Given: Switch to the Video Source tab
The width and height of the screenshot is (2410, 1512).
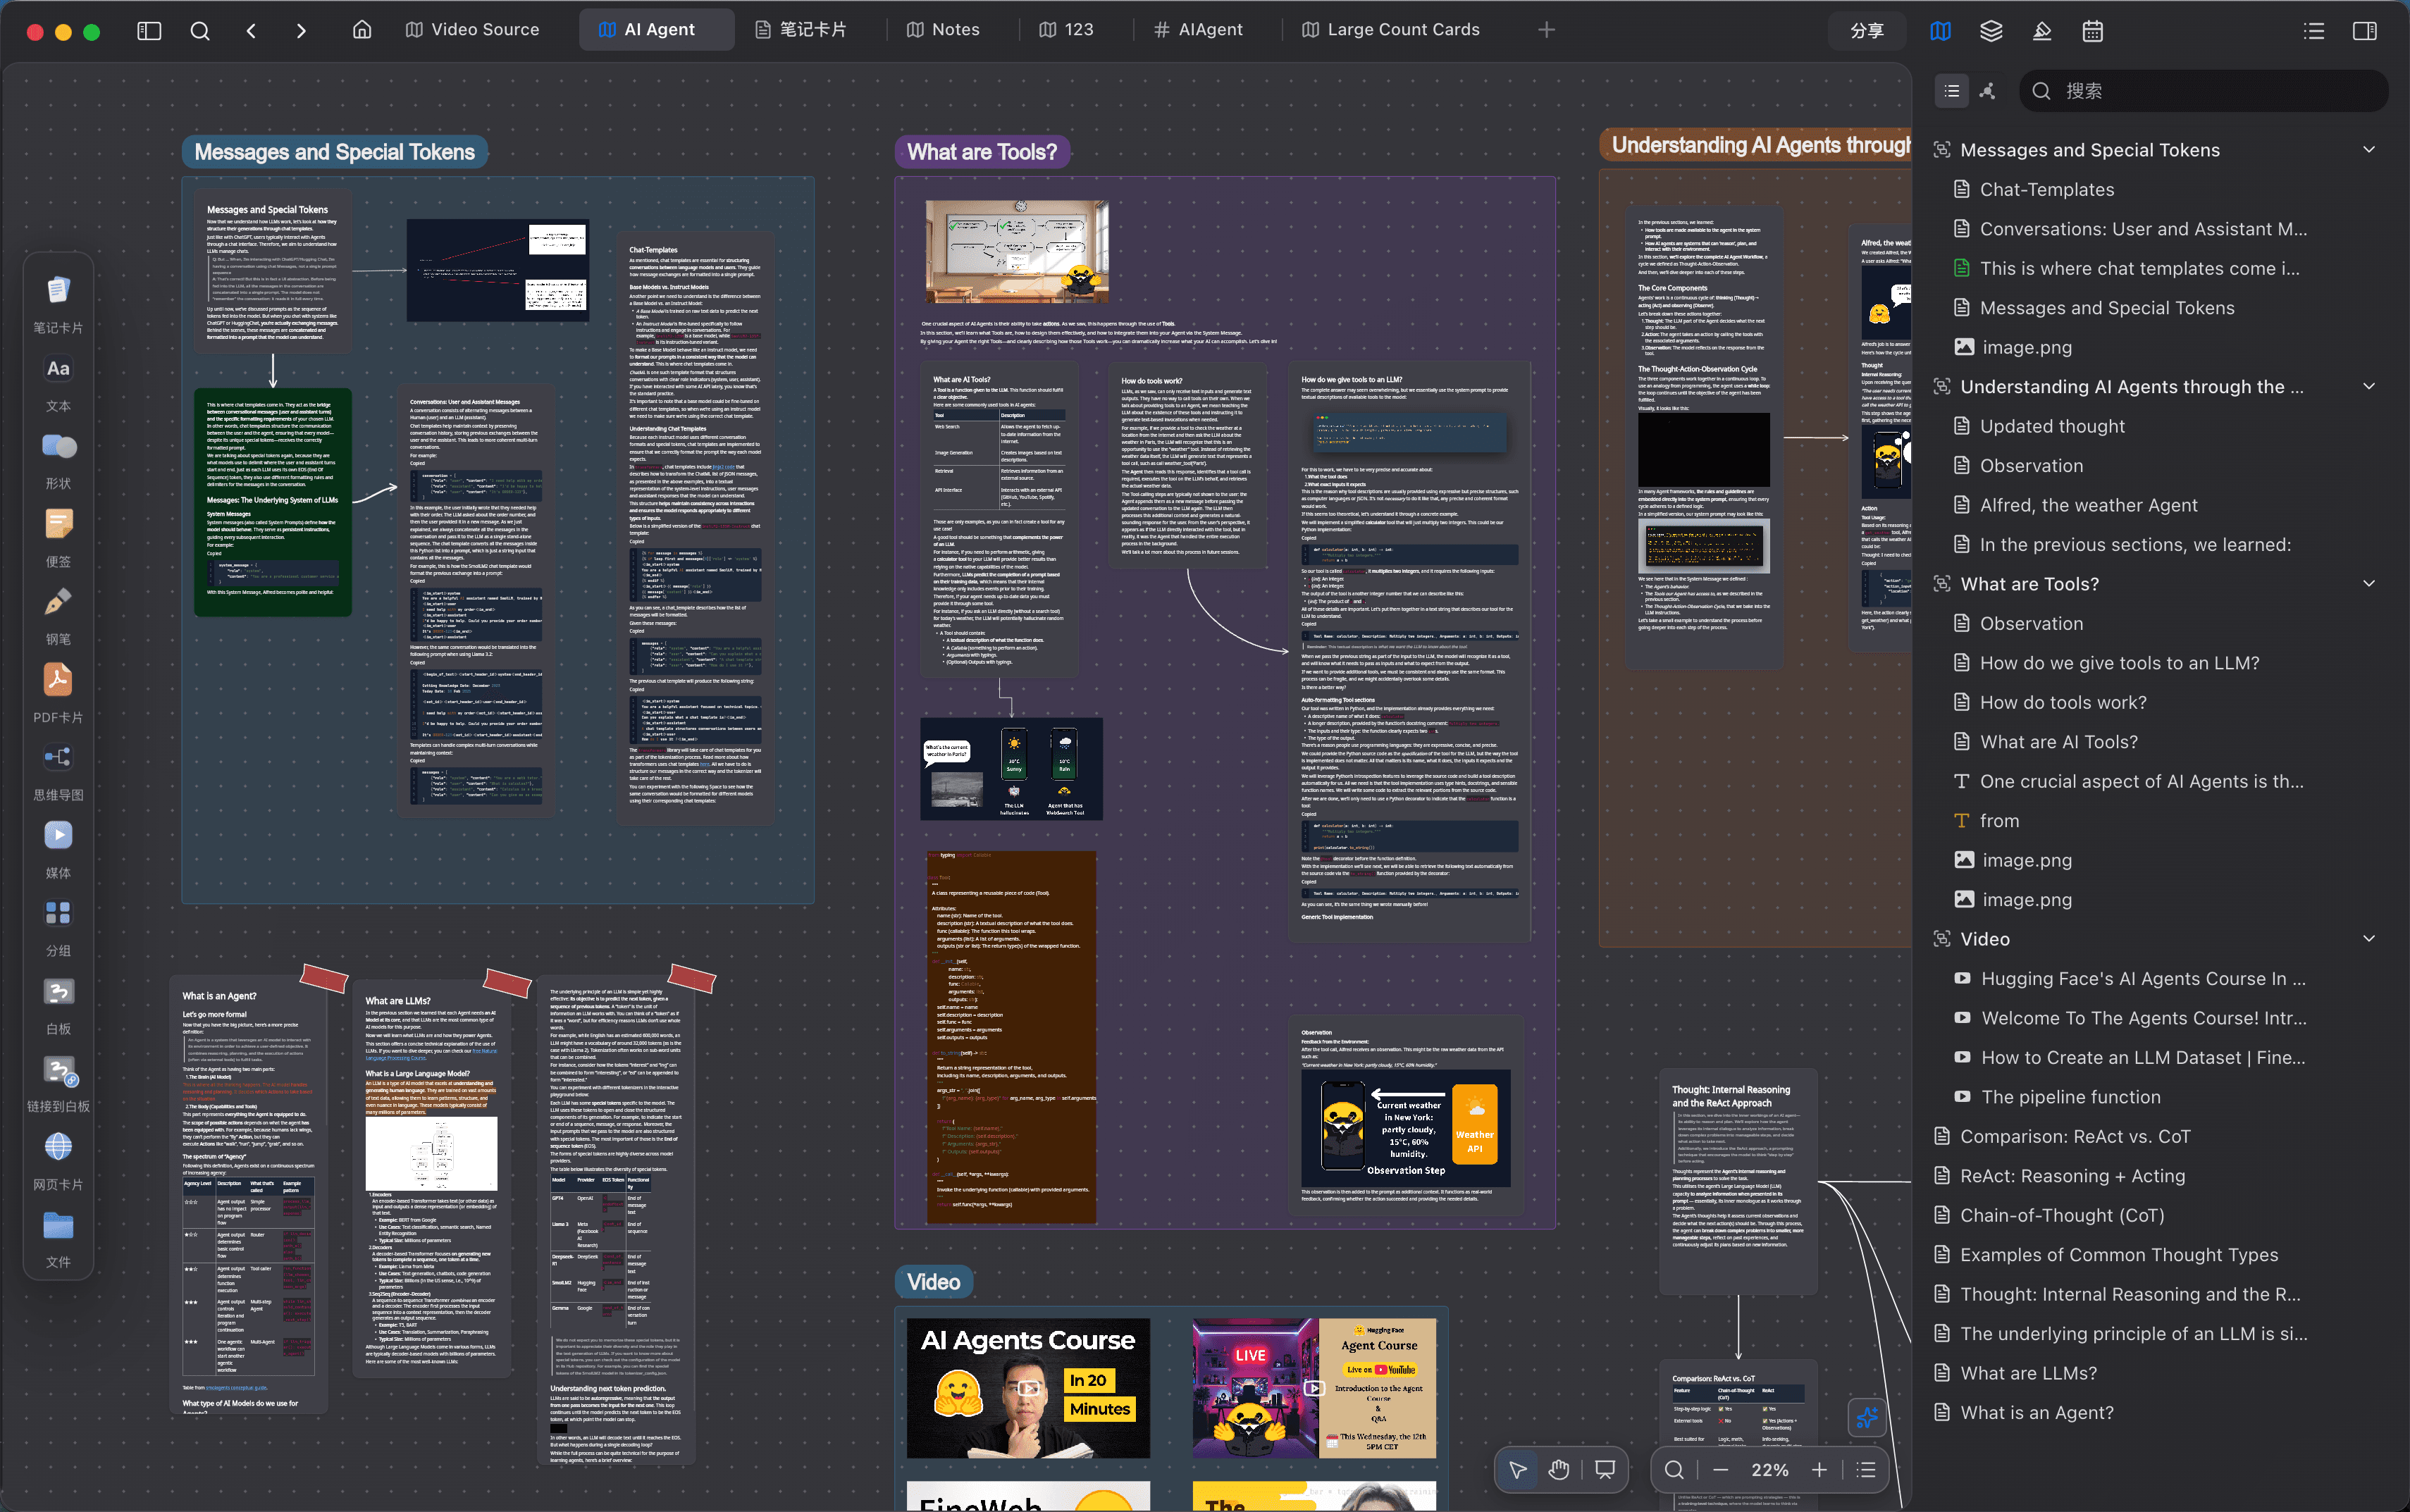Looking at the screenshot, I should [x=472, y=30].
